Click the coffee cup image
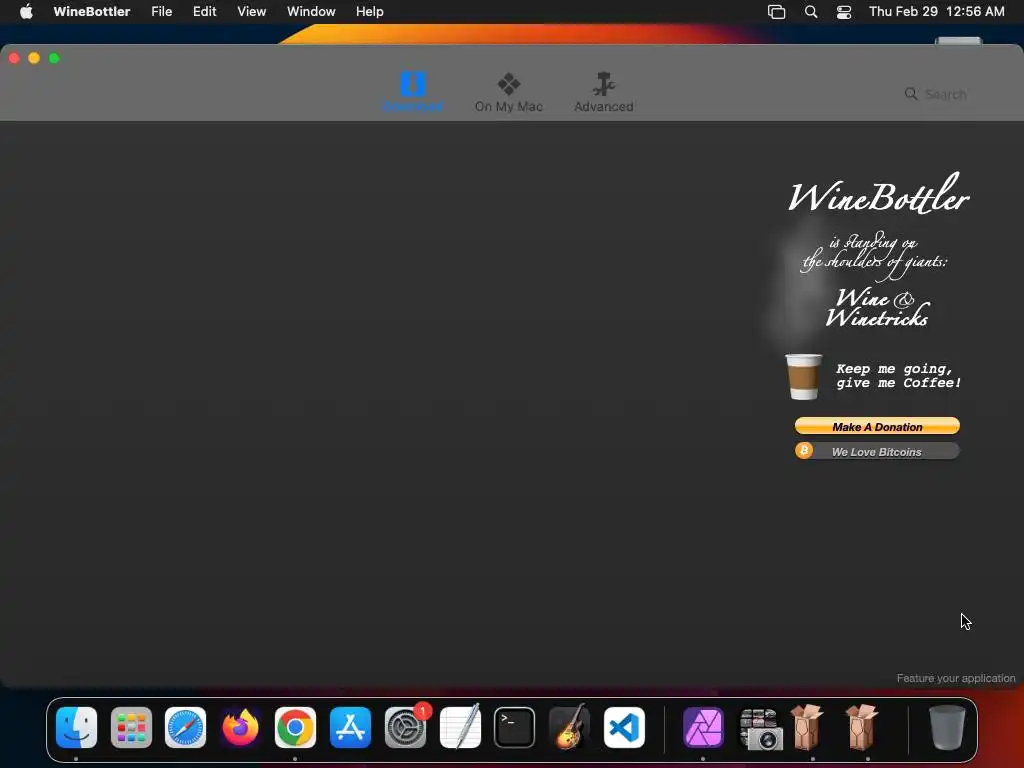Screen dimensions: 1024x768 point(803,376)
